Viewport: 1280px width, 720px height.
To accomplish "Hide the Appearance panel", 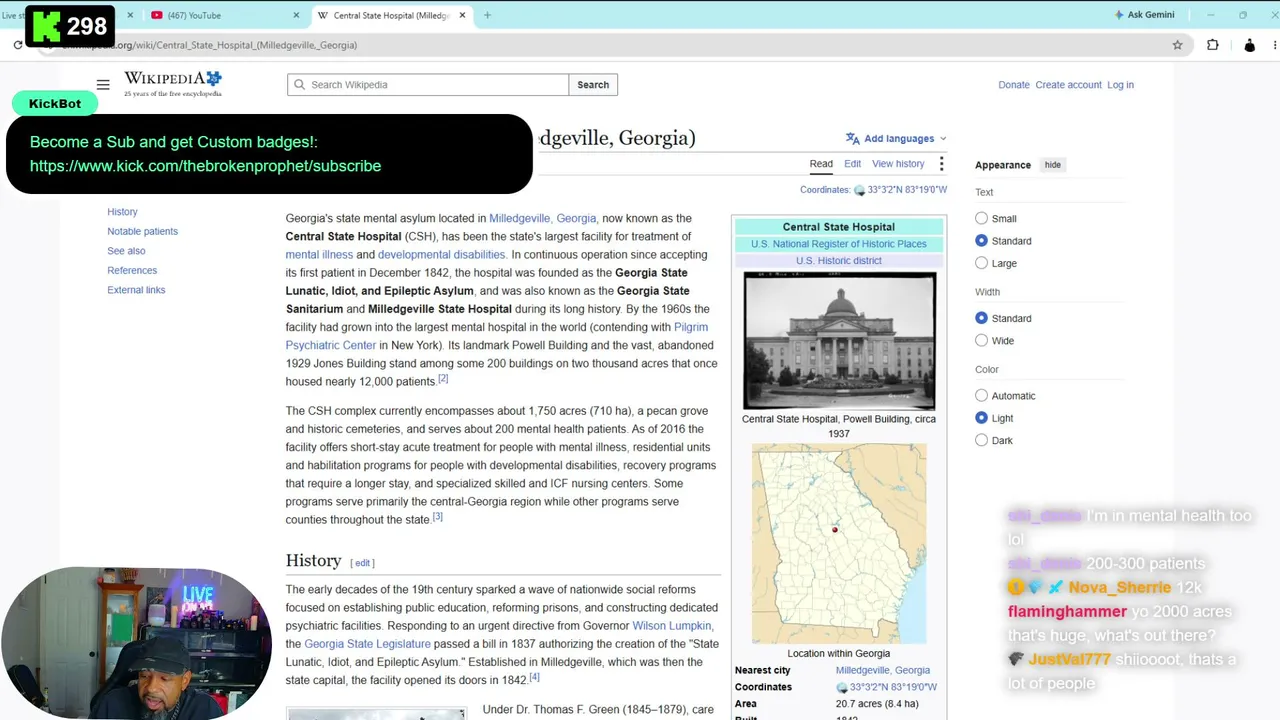I will coord(1052,165).
